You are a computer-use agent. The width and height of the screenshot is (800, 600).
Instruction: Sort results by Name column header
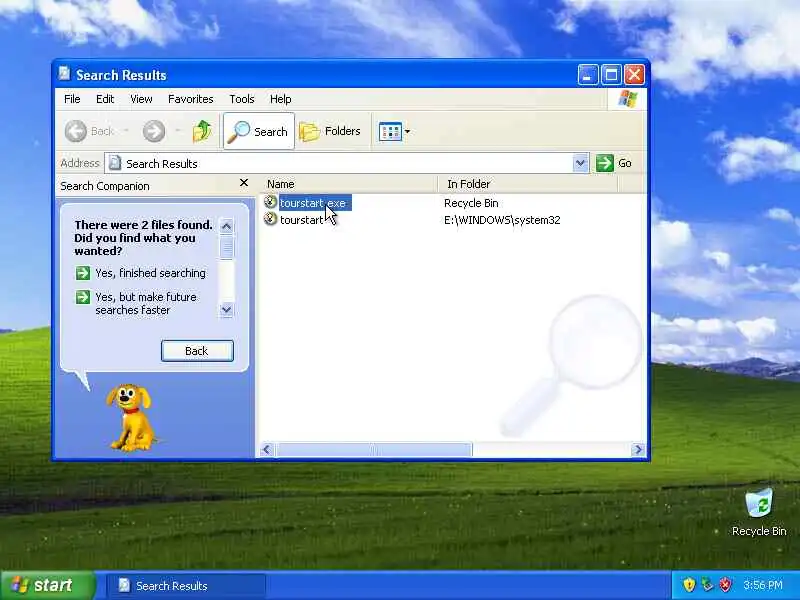pyautogui.click(x=349, y=184)
